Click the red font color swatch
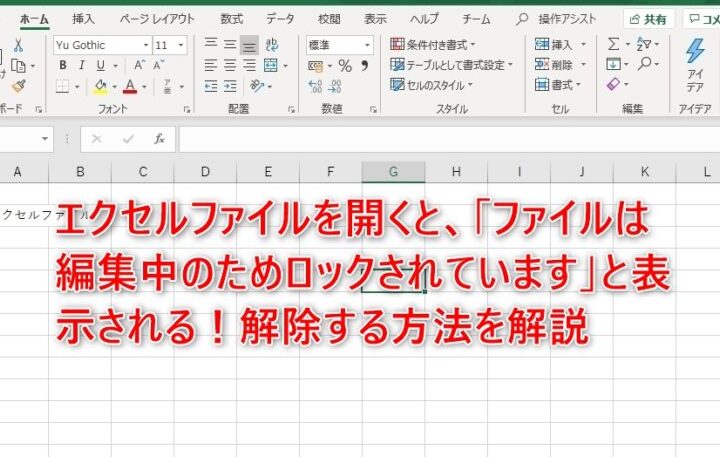This screenshot has height=457, width=720. [x=129, y=87]
